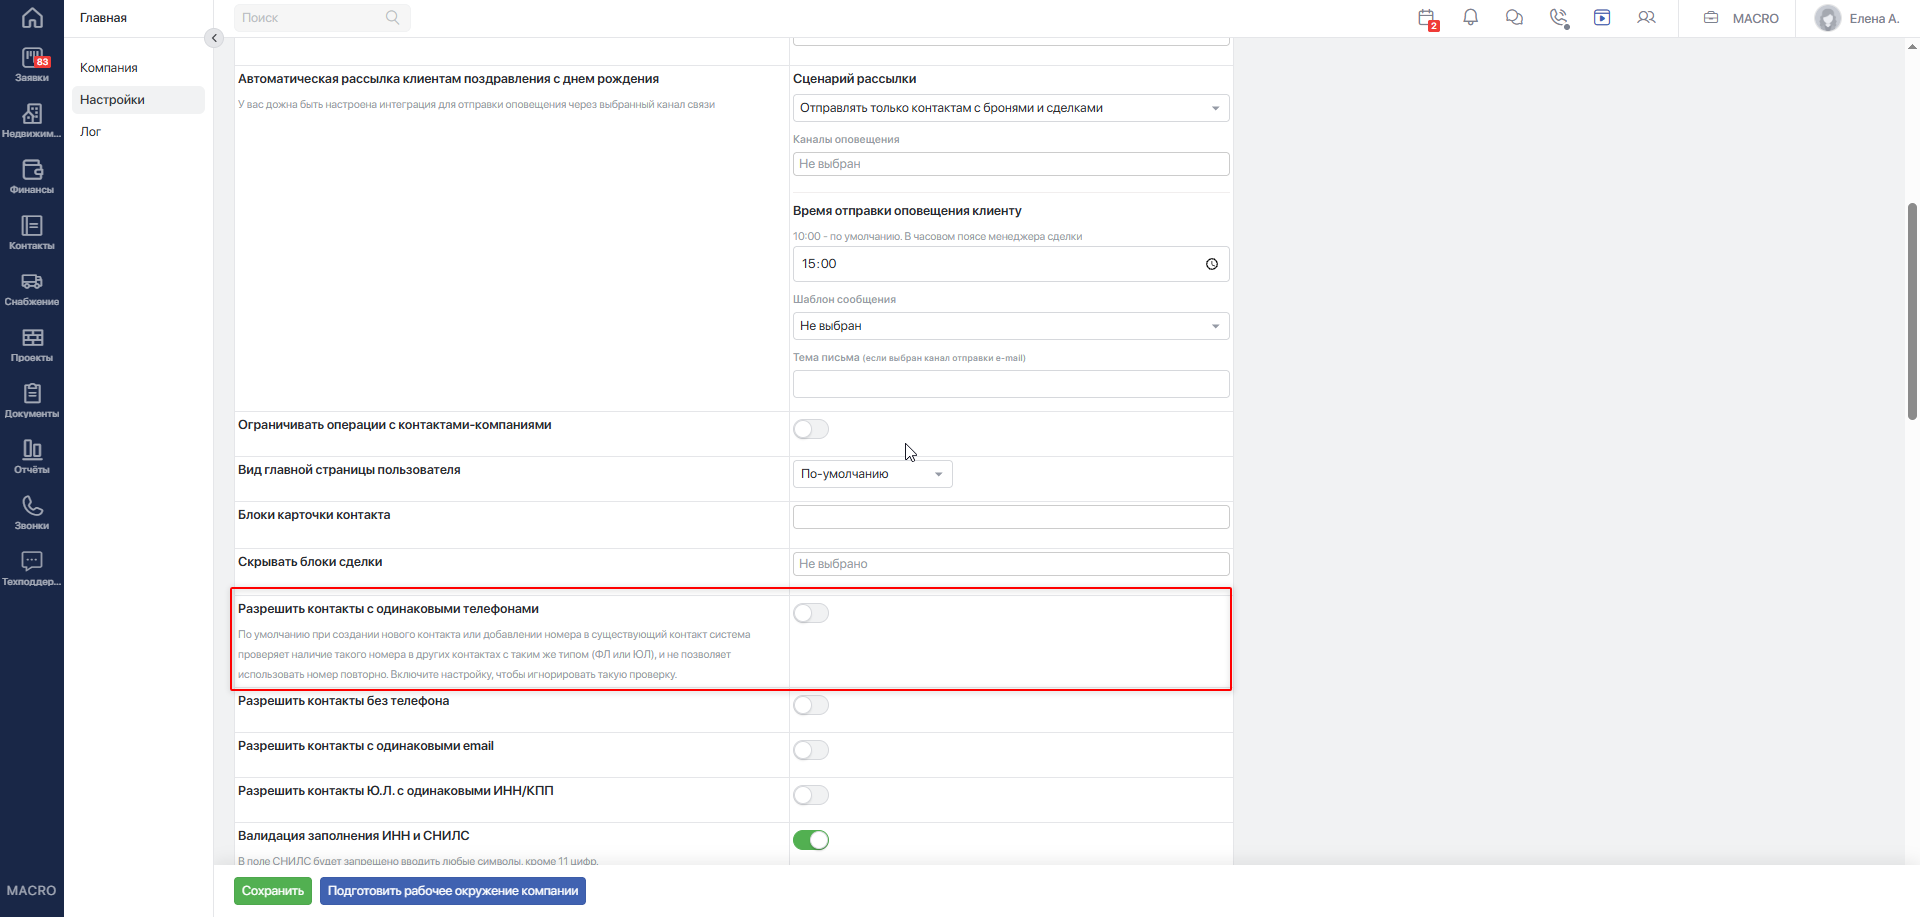Image resolution: width=1920 pixels, height=917 pixels.
Task: Open the Шаблон сообщения dropdown
Action: tap(1011, 326)
